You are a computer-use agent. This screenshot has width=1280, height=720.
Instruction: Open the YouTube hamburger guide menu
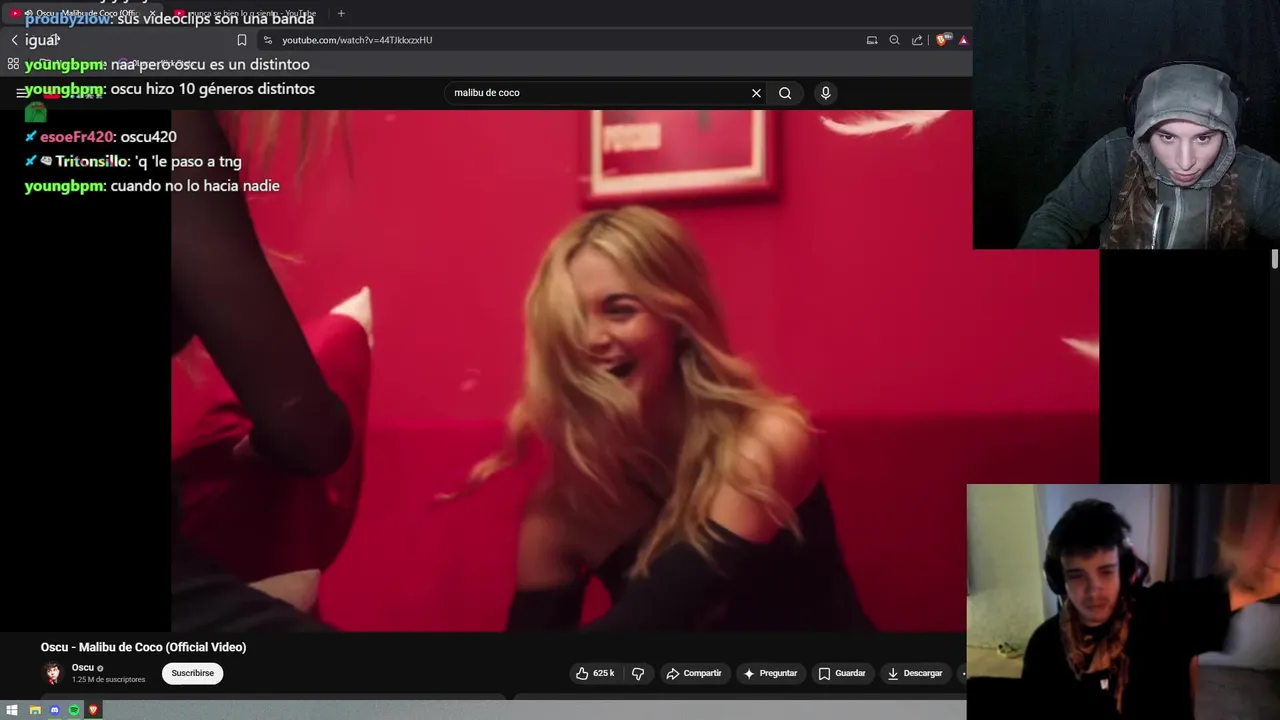coord(21,92)
